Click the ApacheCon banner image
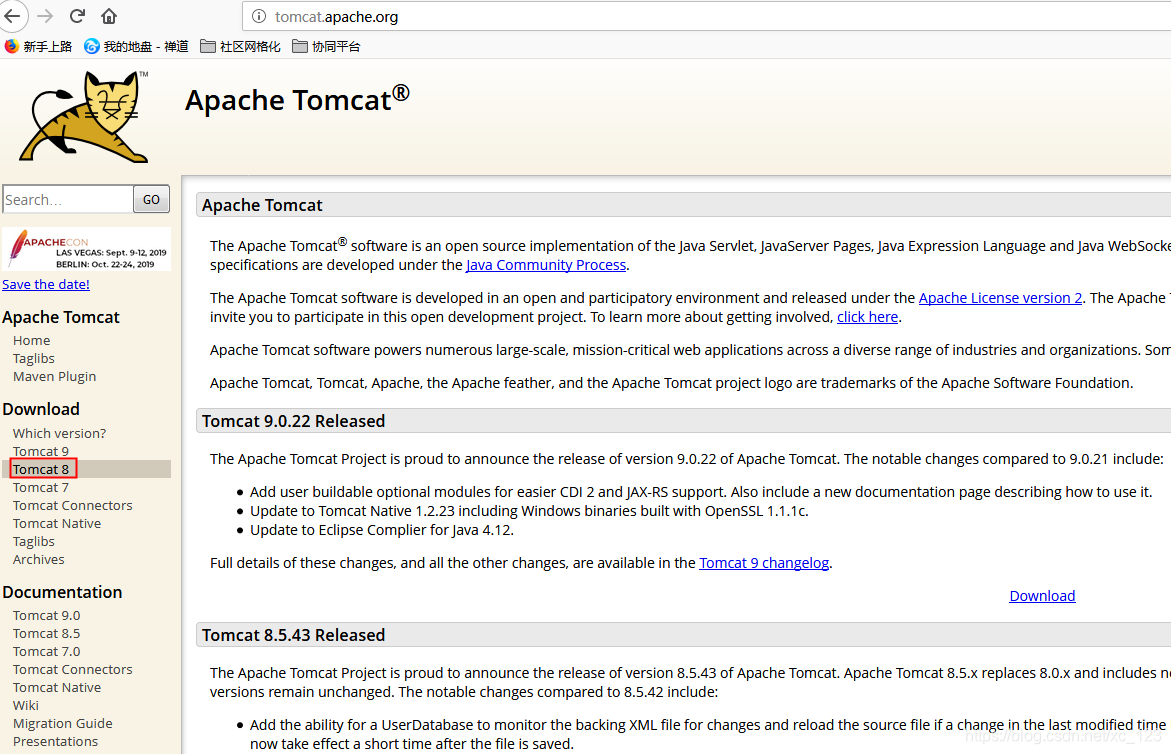The height and width of the screenshot is (754, 1171). click(x=87, y=249)
